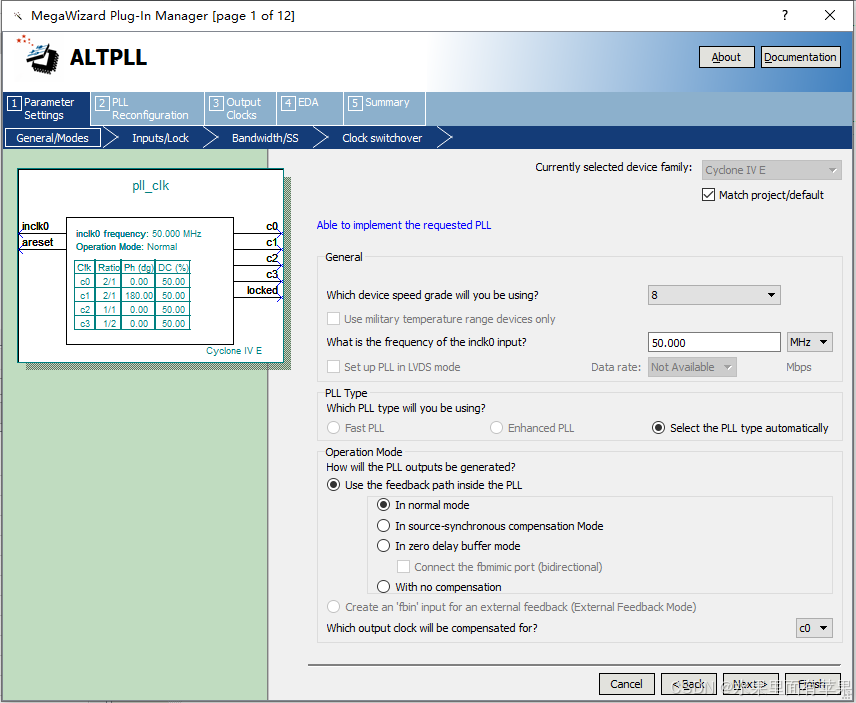Open the speed grade dropdown
Image resolution: width=856 pixels, height=703 pixels.
[x=714, y=295]
